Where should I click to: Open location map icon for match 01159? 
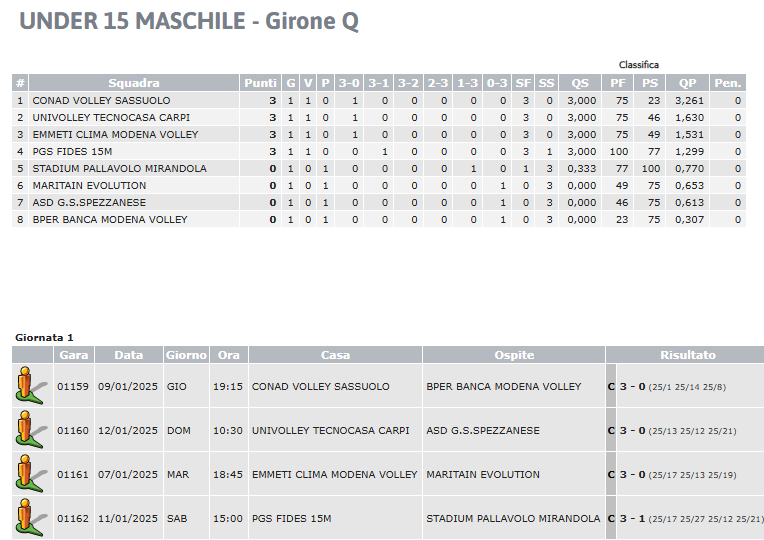coord(31,386)
